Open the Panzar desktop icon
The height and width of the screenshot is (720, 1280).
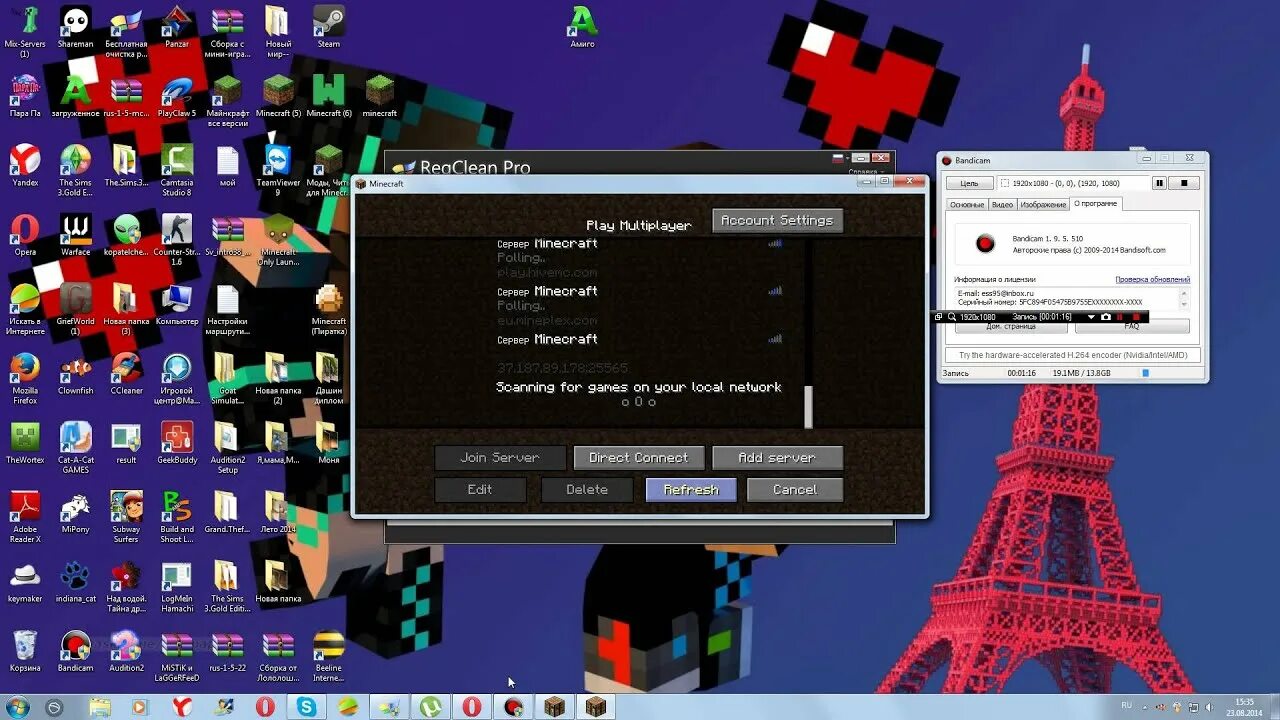(x=177, y=27)
